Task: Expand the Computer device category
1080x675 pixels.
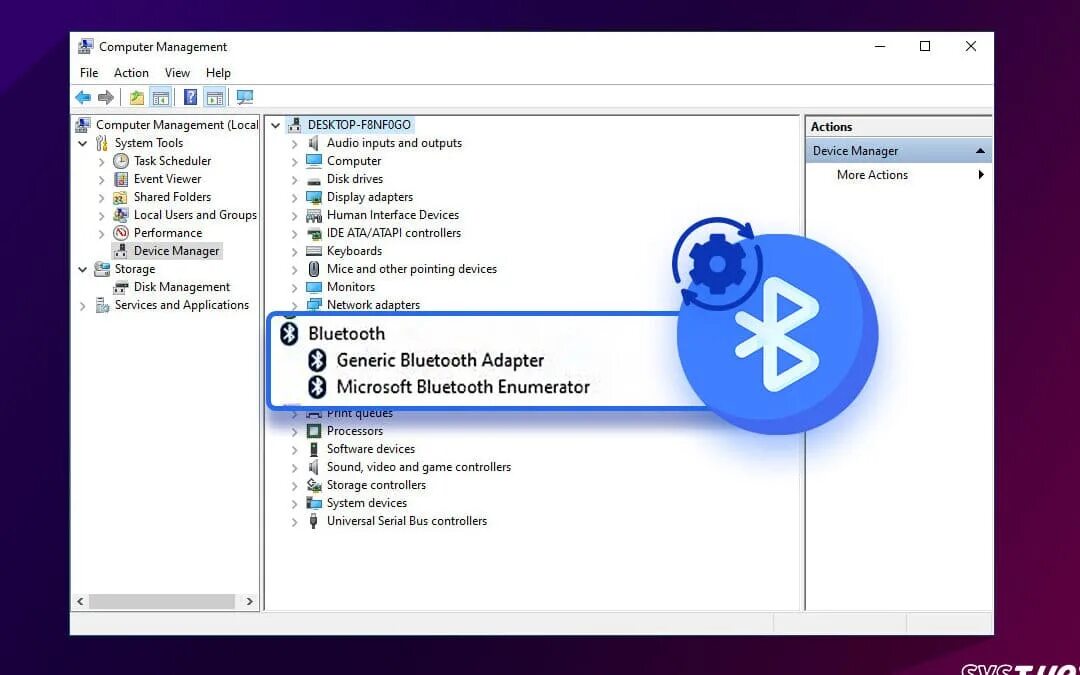Action: point(294,162)
